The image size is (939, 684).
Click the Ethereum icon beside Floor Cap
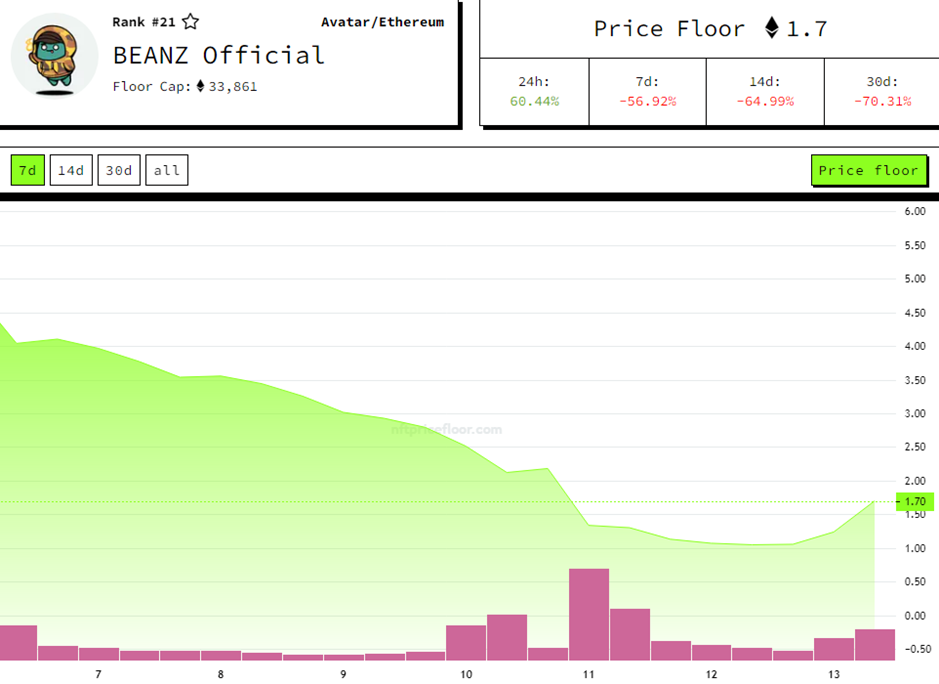pos(200,86)
